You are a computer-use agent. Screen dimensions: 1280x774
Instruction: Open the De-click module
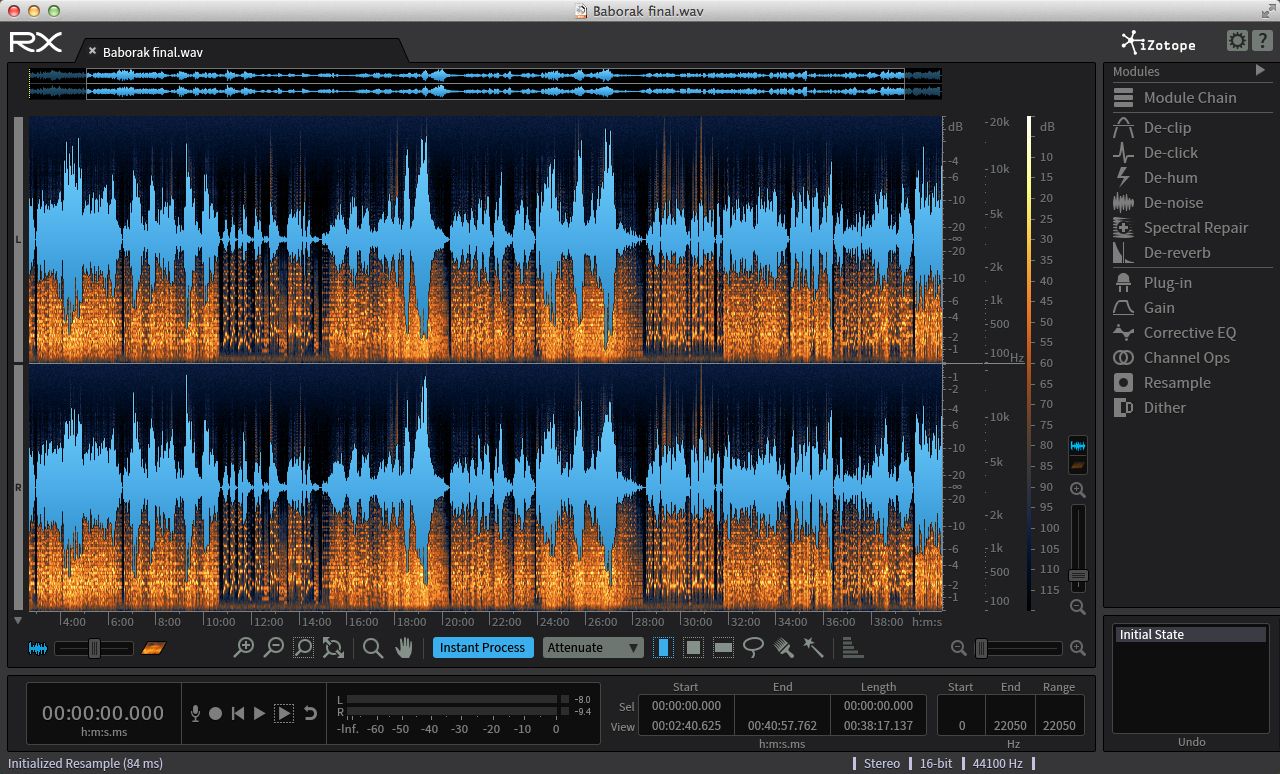[x=1170, y=153]
